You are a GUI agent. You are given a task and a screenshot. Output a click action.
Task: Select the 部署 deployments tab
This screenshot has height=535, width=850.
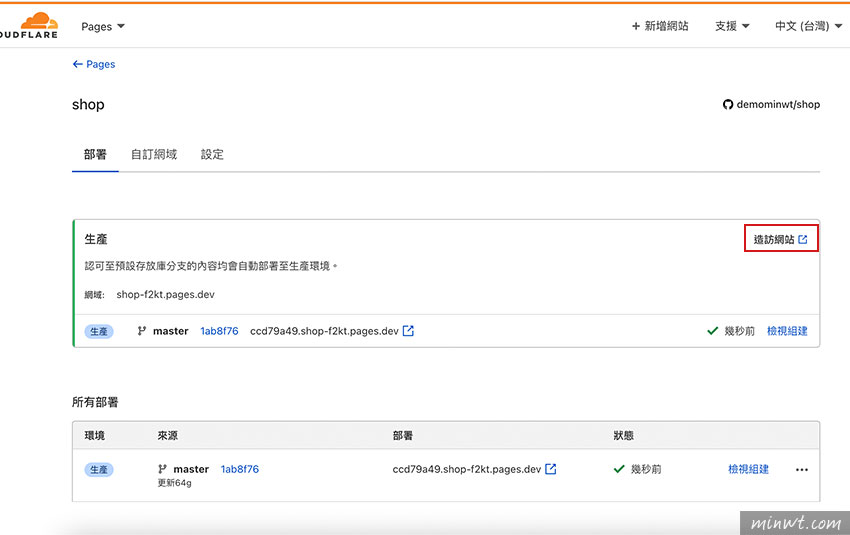[x=95, y=154]
